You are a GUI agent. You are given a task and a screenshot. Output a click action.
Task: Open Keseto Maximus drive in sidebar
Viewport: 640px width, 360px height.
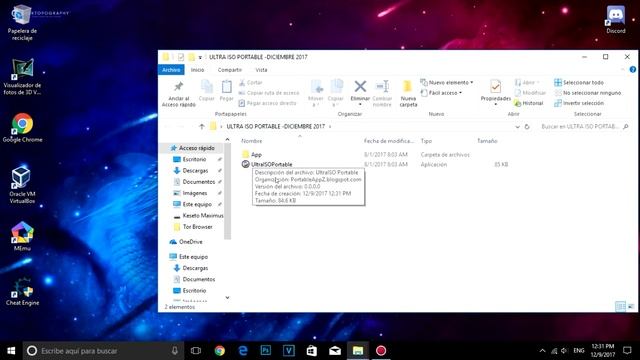203,216
